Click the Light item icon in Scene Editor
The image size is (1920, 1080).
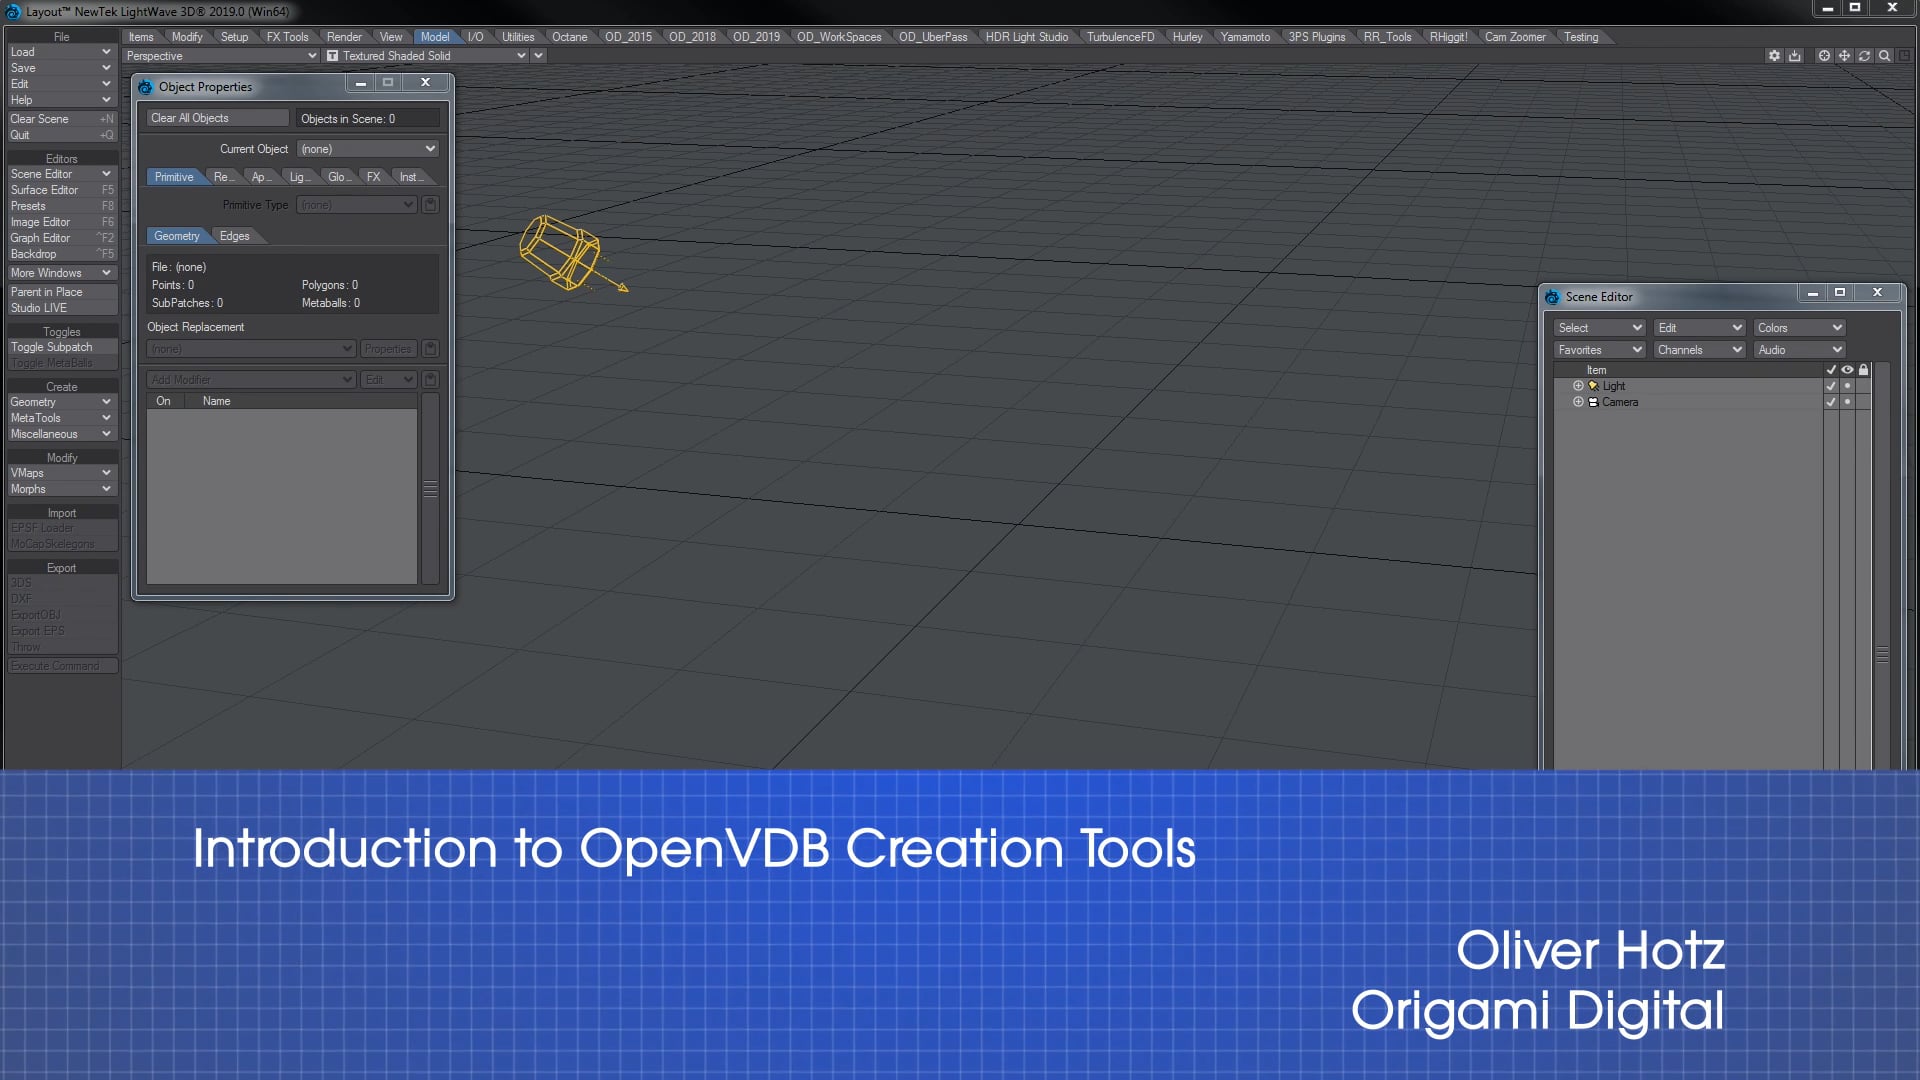(1593, 386)
